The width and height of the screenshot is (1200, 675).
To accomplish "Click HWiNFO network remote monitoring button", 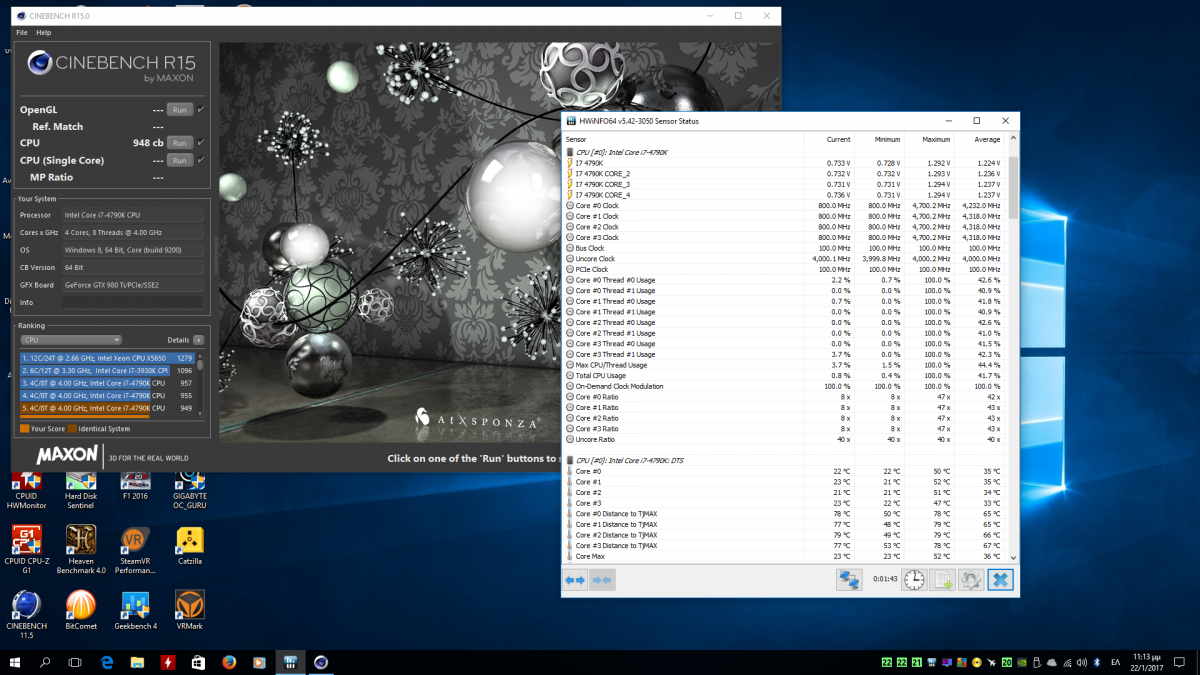I will tap(850, 580).
